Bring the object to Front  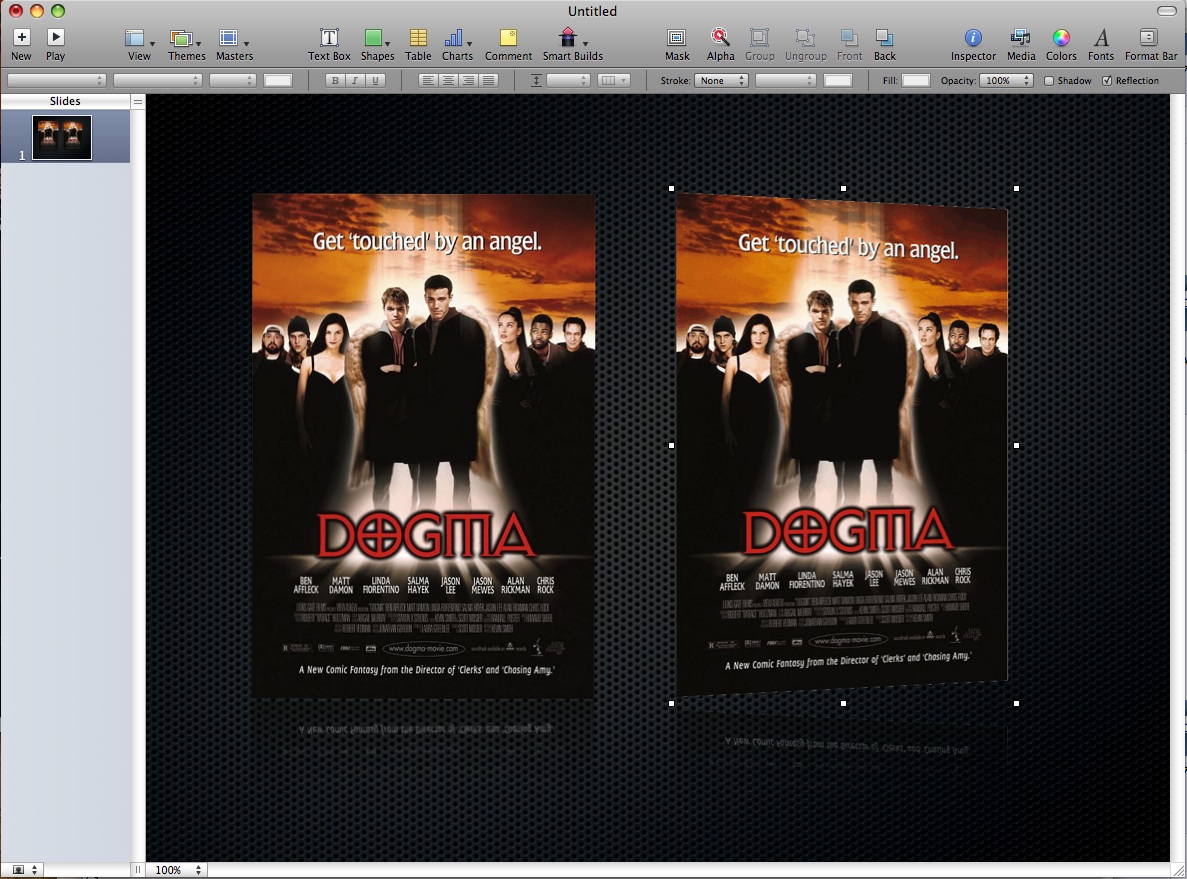(849, 45)
